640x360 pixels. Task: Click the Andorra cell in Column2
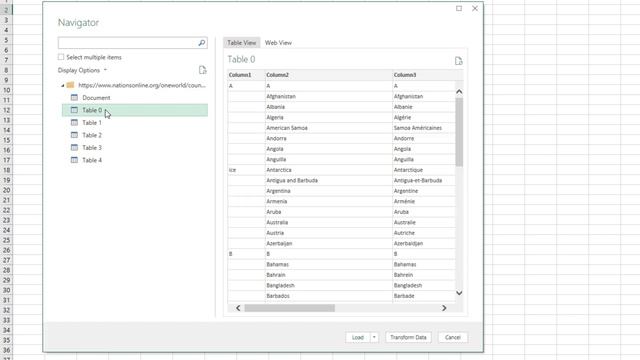(x=329, y=138)
